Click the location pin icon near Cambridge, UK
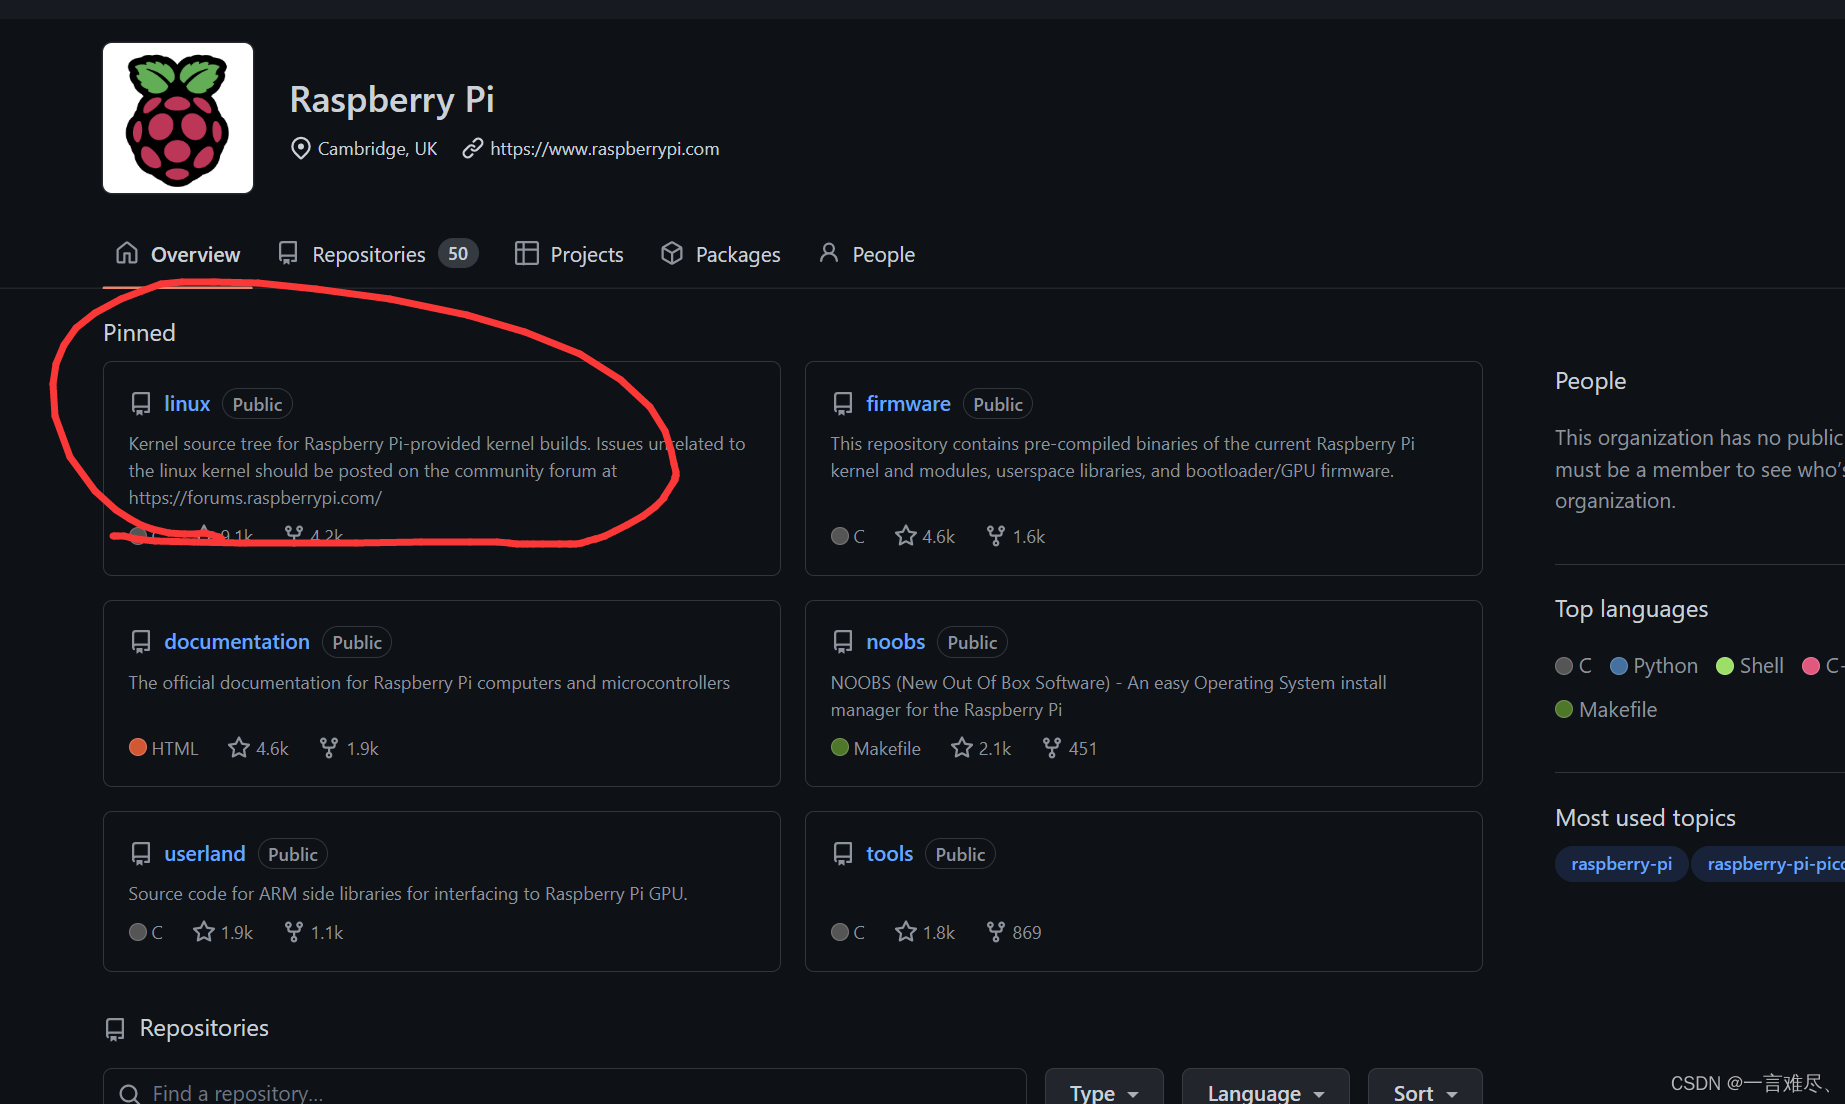 [x=300, y=148]
